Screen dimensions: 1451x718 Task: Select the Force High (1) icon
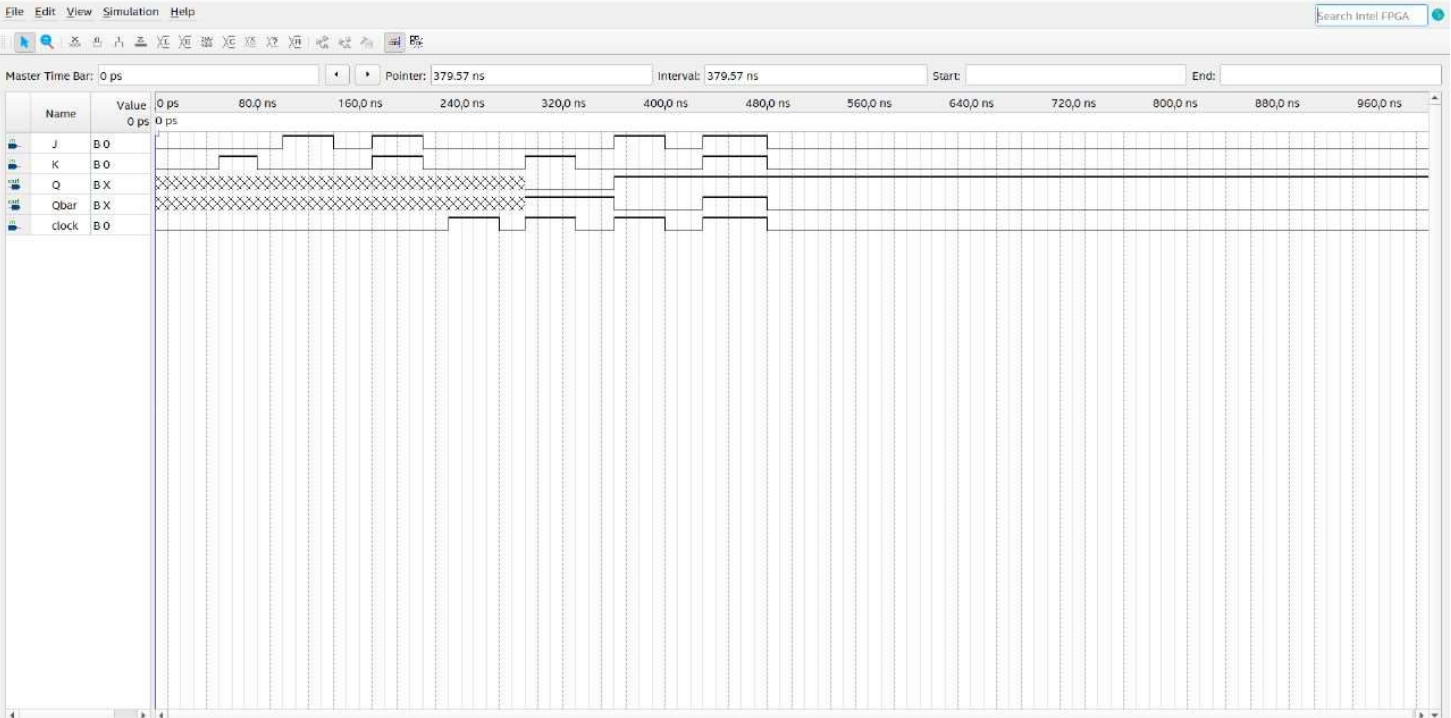tap(119, 42)
